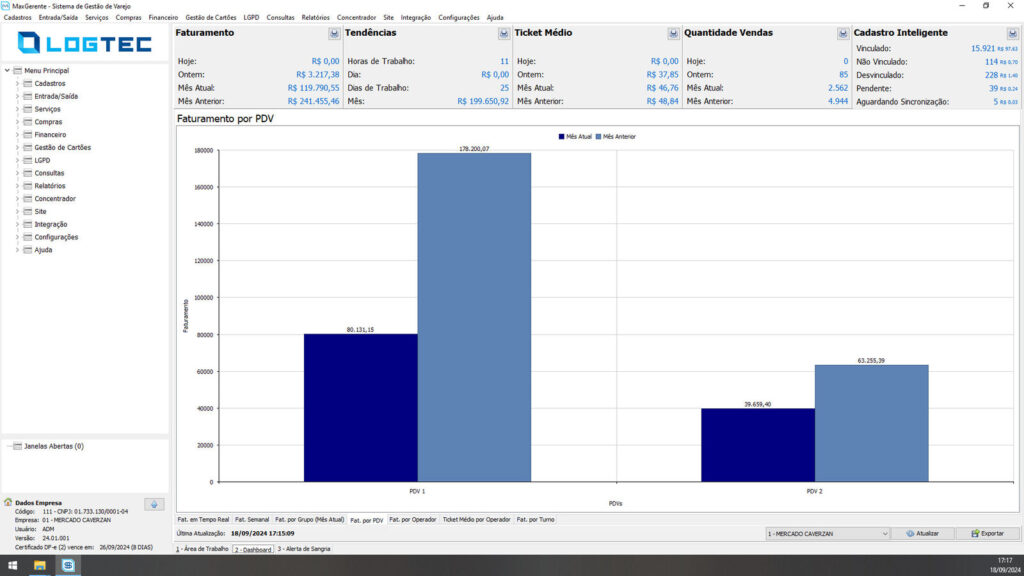The height and width of the screenshot is (576, 1024).
Task: Switch to Fat. em Tempo Real tab
Action: pos(203,520)
